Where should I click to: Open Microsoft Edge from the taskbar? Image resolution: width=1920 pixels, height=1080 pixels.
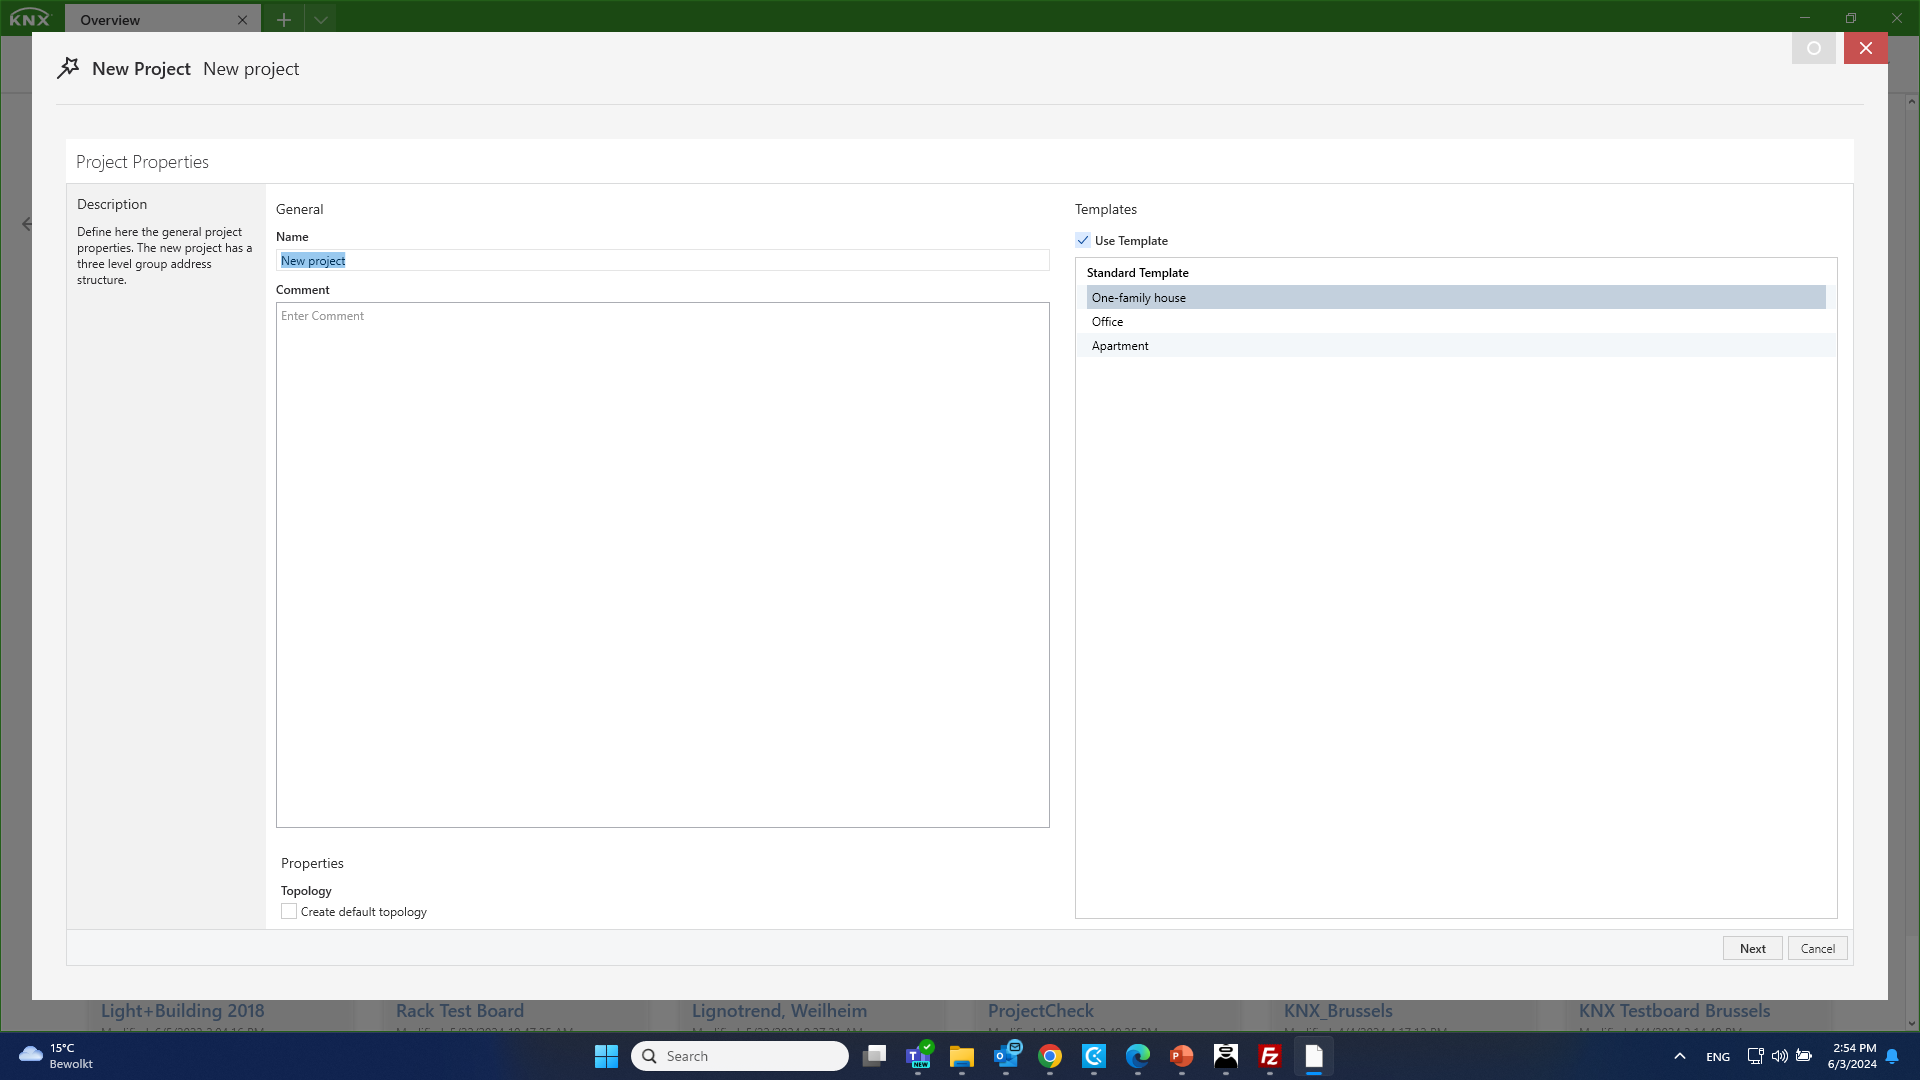(x=1137, y=1056)
